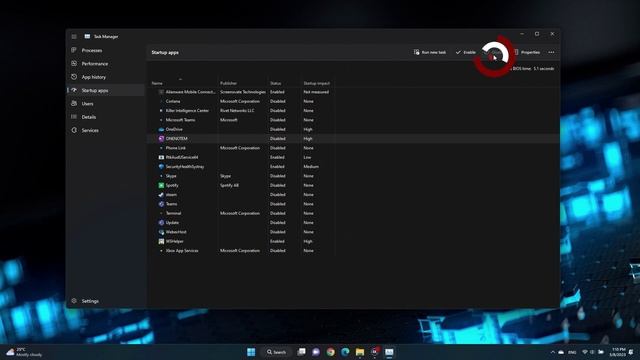This screenshot has height=360, width=640.
Task: Select the Teams row icon
Action: point(161,204)
